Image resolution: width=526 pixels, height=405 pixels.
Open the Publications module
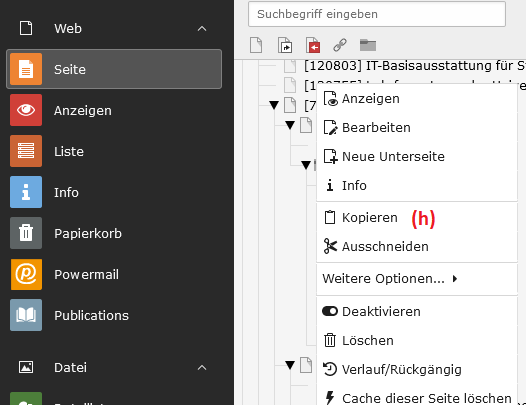pos(114,315)
